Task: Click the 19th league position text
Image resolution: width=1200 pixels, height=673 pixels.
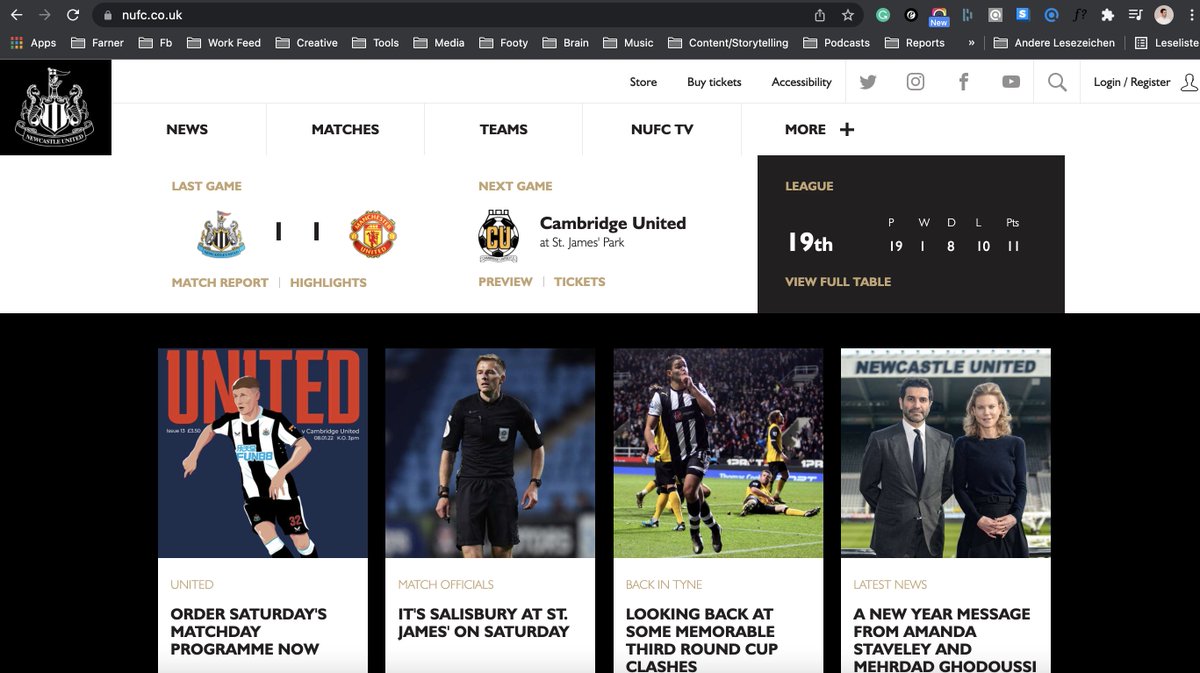Action: click(x=809, y=242)
